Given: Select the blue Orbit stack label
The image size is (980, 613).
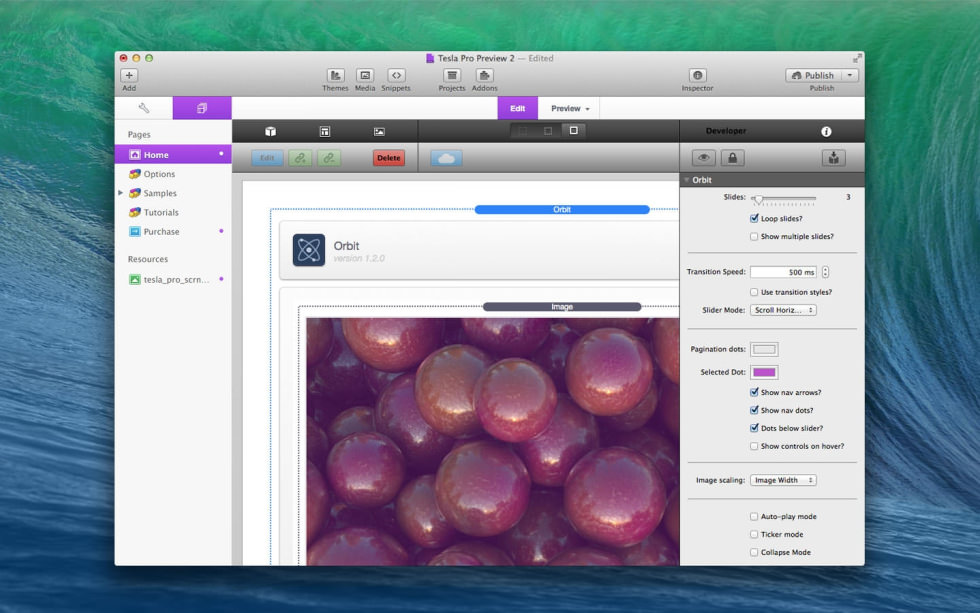Looking at the screenshot, I should (x=562, y=209).
